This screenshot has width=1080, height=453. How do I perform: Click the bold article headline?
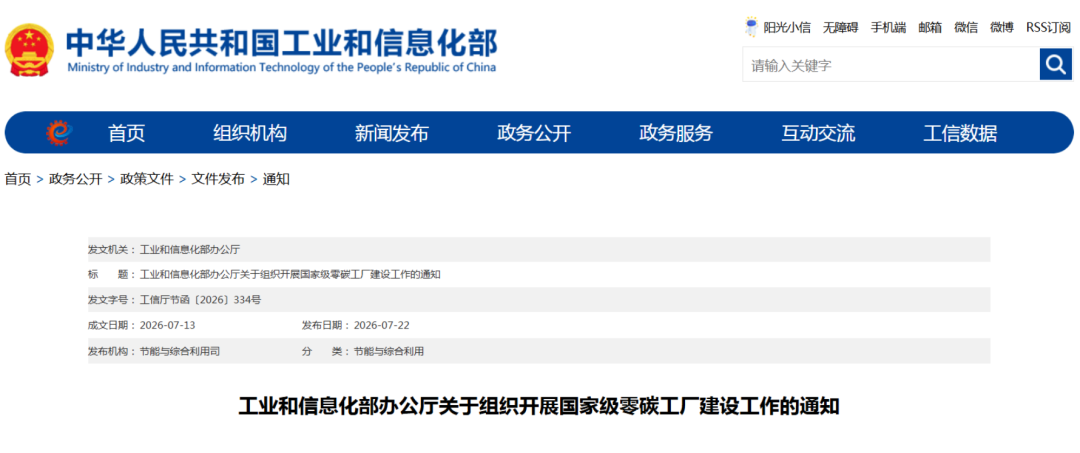click(539, 405)
